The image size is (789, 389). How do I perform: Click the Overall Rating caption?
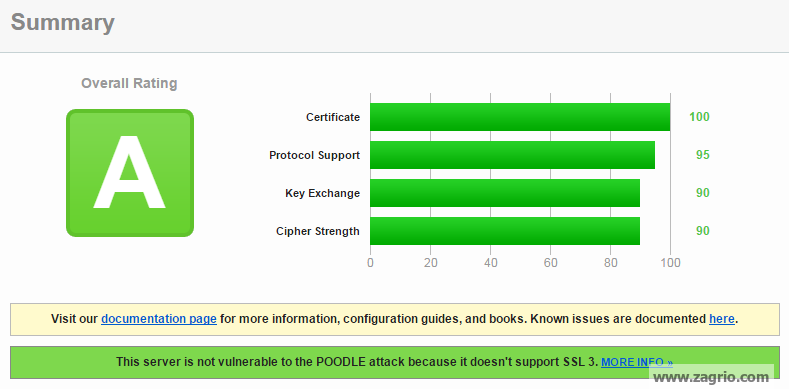[x=129, y=83]
